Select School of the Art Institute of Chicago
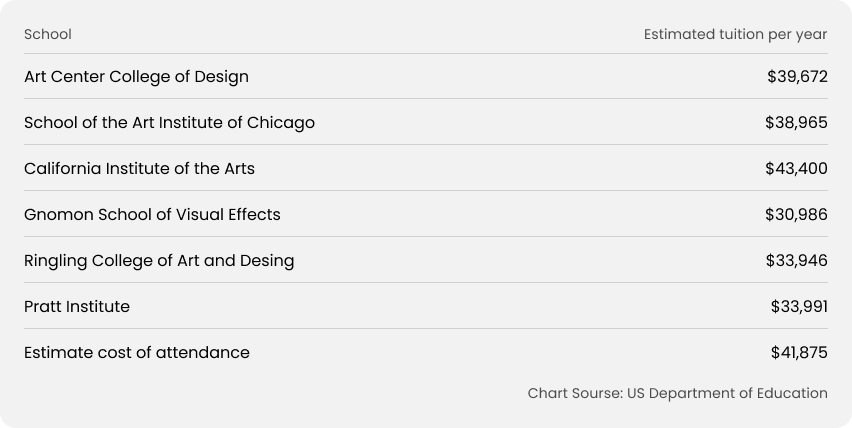 [x=170, y=123]
